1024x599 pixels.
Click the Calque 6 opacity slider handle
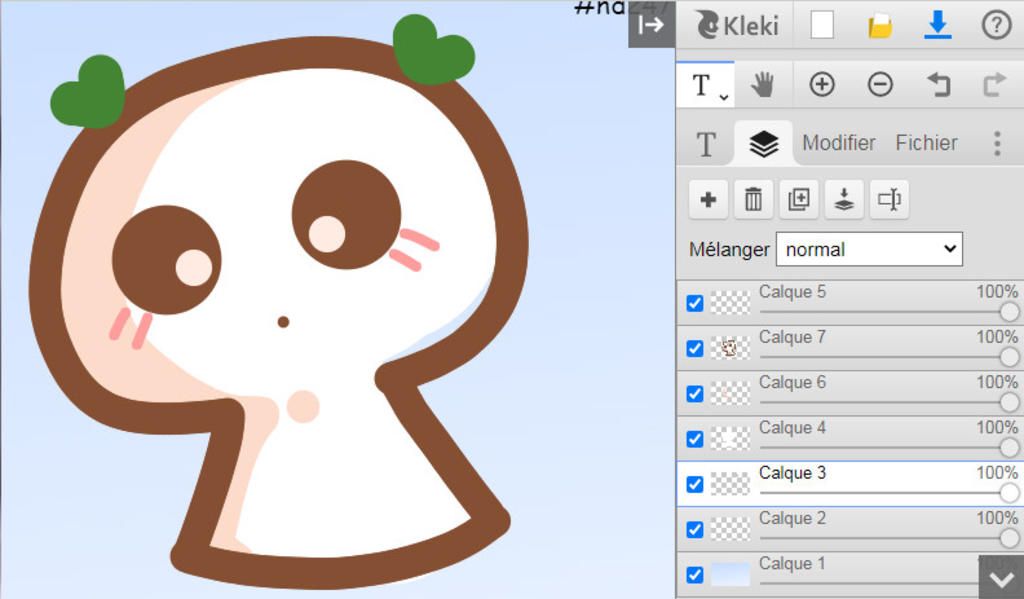coord(1009,402)
